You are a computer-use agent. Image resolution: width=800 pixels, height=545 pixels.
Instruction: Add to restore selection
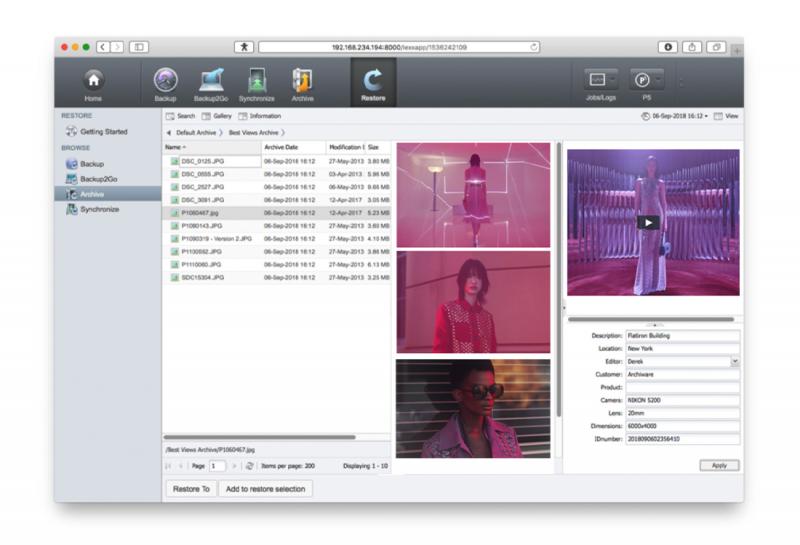click(265, 489)
